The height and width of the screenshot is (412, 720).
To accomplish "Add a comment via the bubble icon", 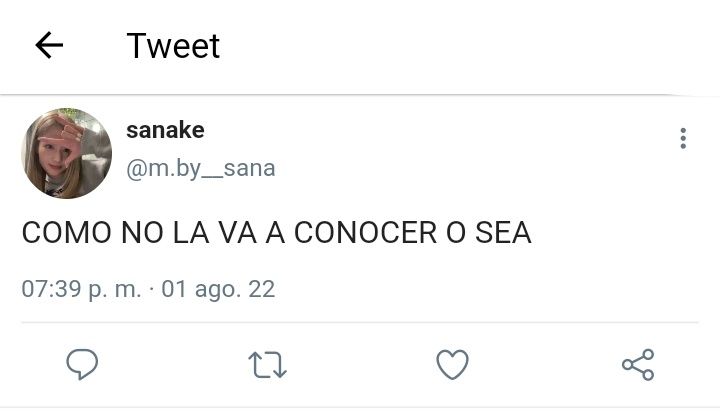I will coord(82,364).
